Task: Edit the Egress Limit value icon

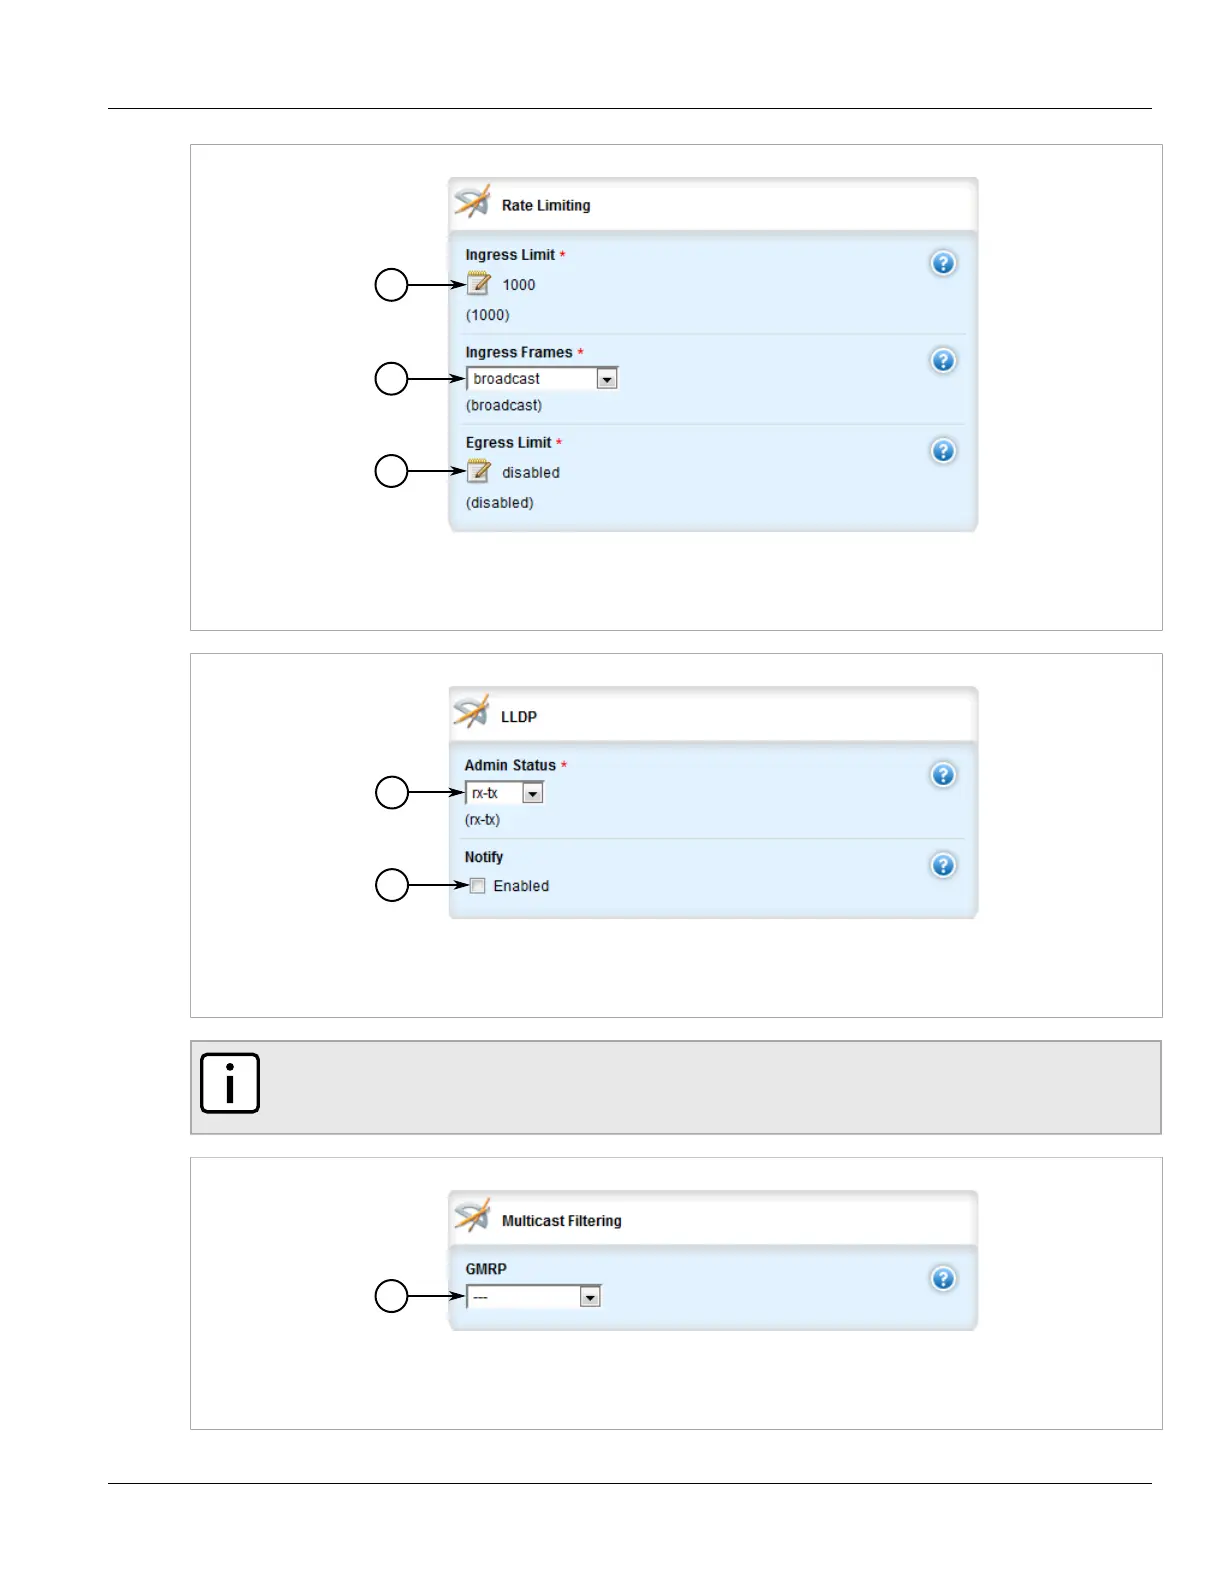Action: 479,471
